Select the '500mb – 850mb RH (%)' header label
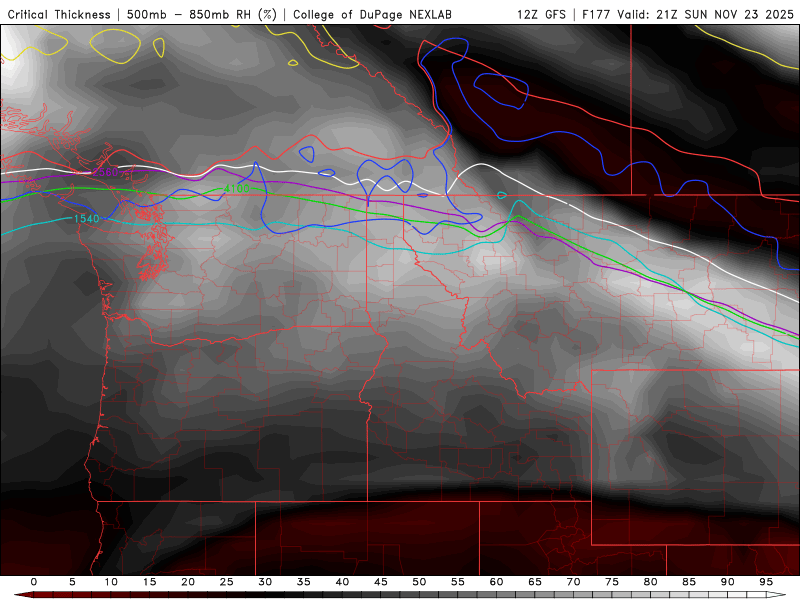 202,15
